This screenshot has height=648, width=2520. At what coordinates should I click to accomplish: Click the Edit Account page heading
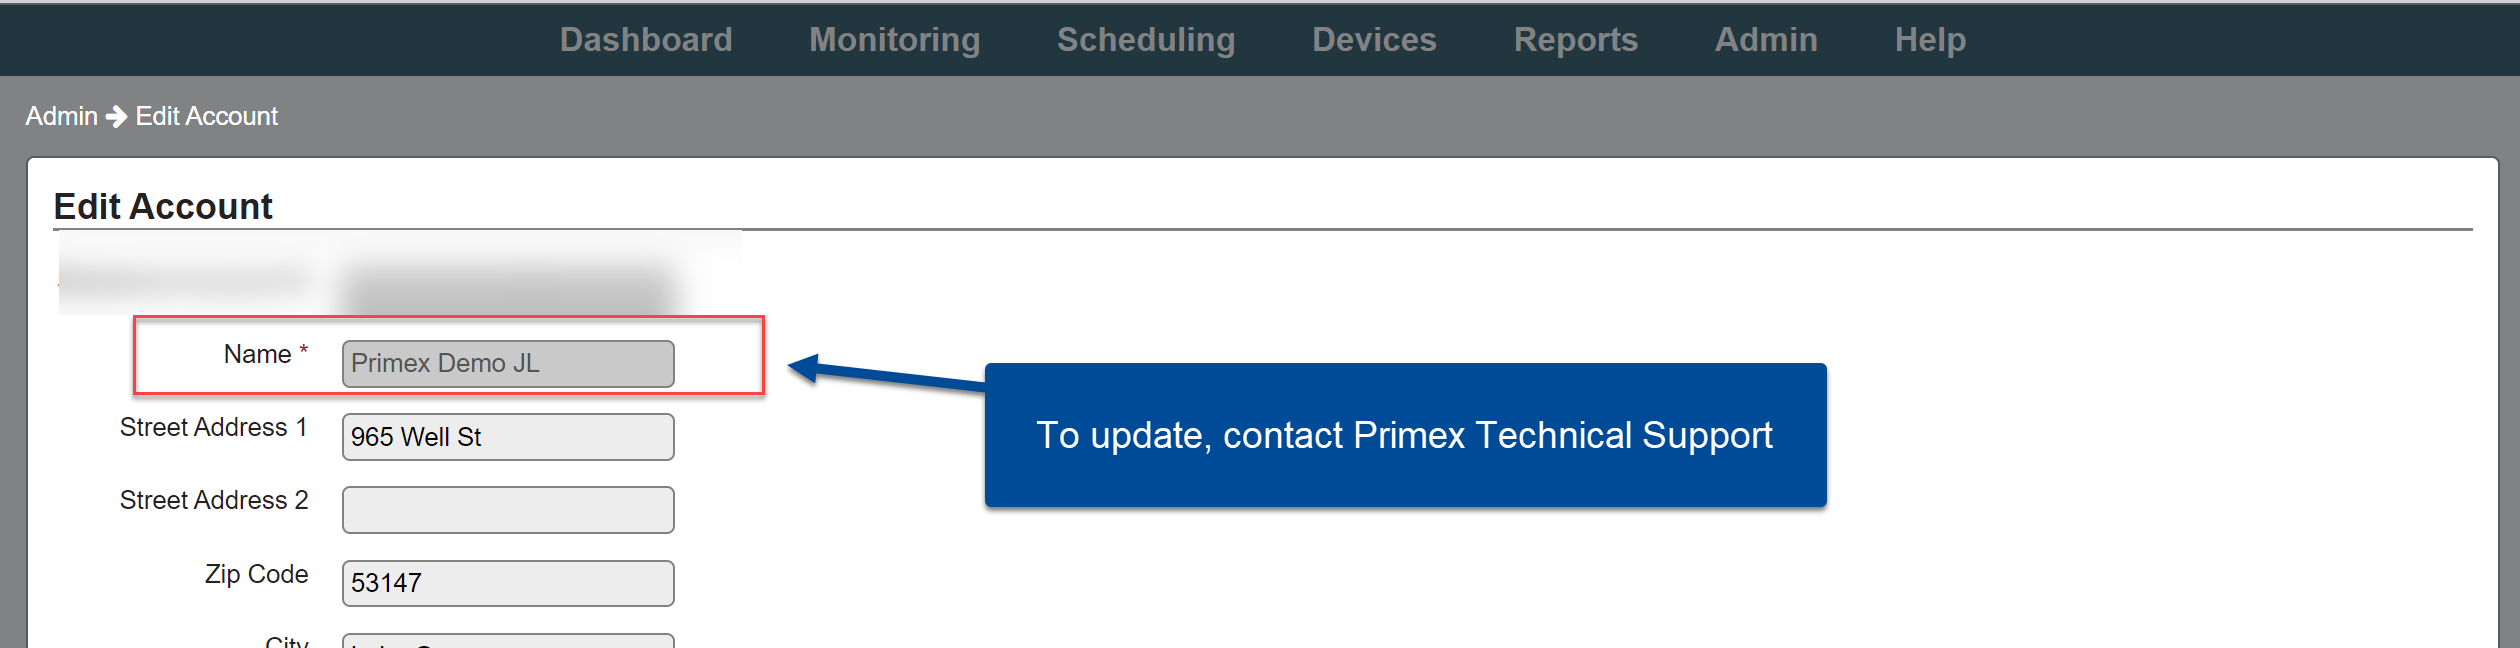pos(164,206)
